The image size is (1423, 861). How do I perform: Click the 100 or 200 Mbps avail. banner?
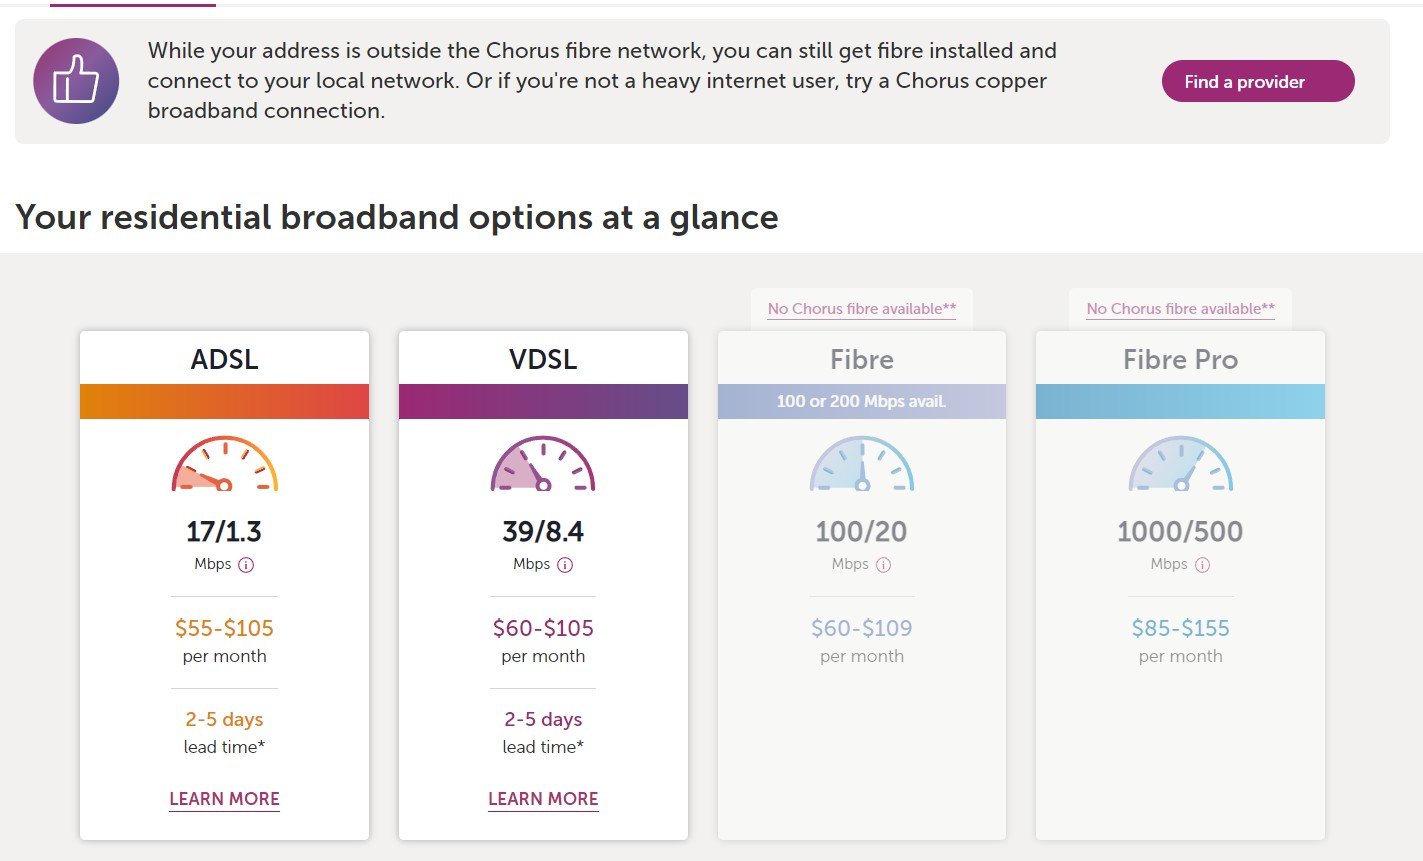tap(862, 401)
